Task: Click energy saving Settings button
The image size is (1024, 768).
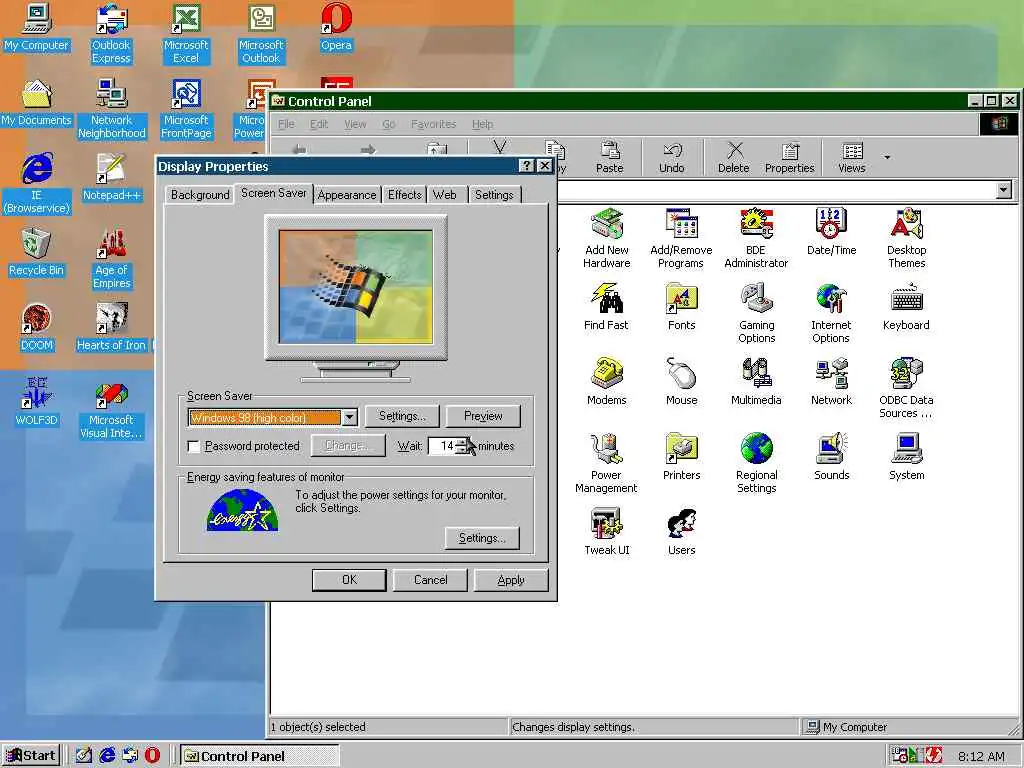Action: (x=482, y=538)
